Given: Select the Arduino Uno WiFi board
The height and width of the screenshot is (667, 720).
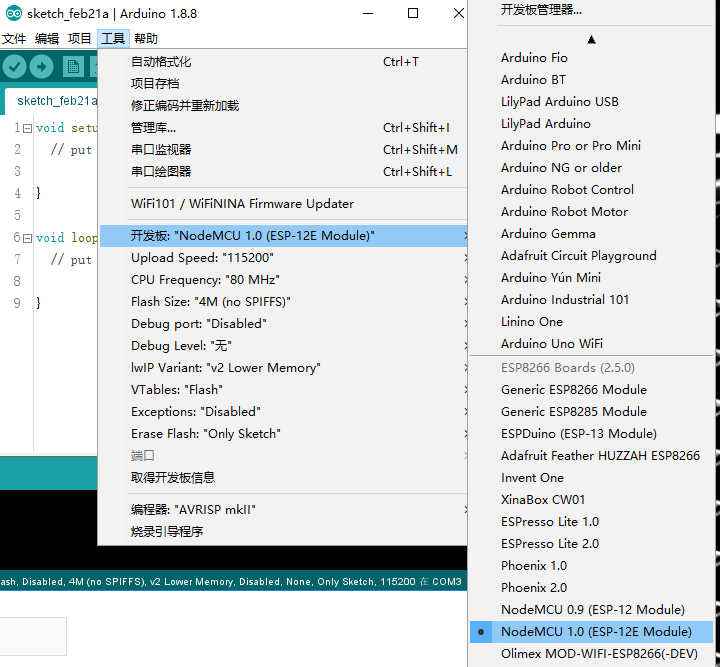Looking at the screenshot, I should [591, 344].
